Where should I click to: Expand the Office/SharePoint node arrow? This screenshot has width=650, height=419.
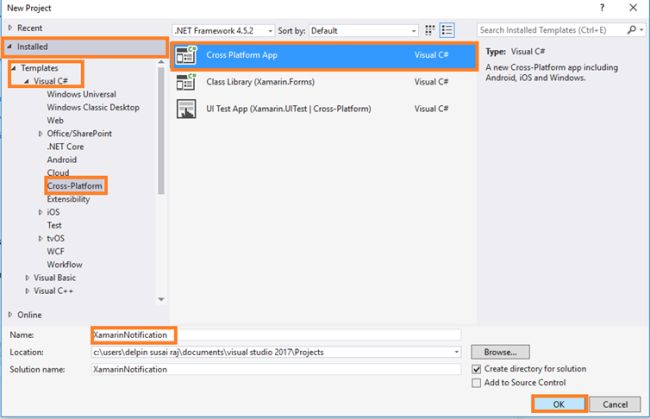point(40,133)
